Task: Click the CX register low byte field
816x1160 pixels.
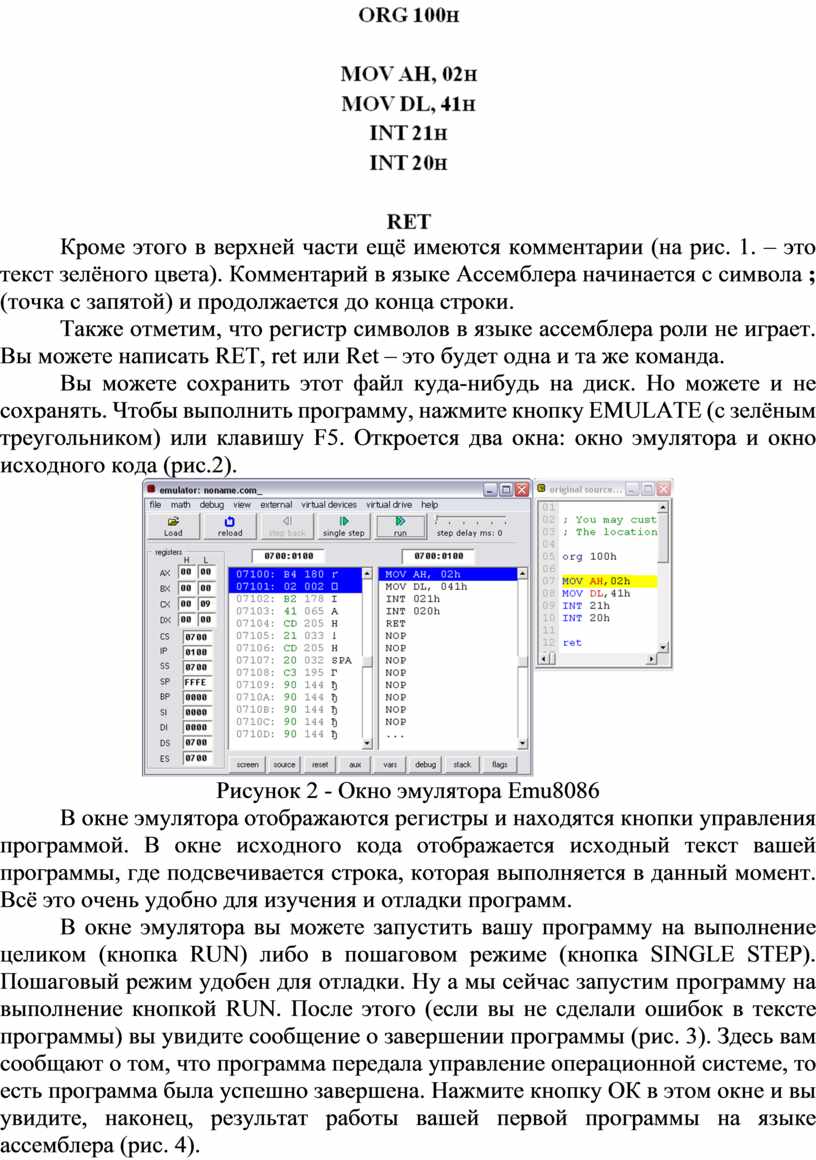Action: pos(206,604)
